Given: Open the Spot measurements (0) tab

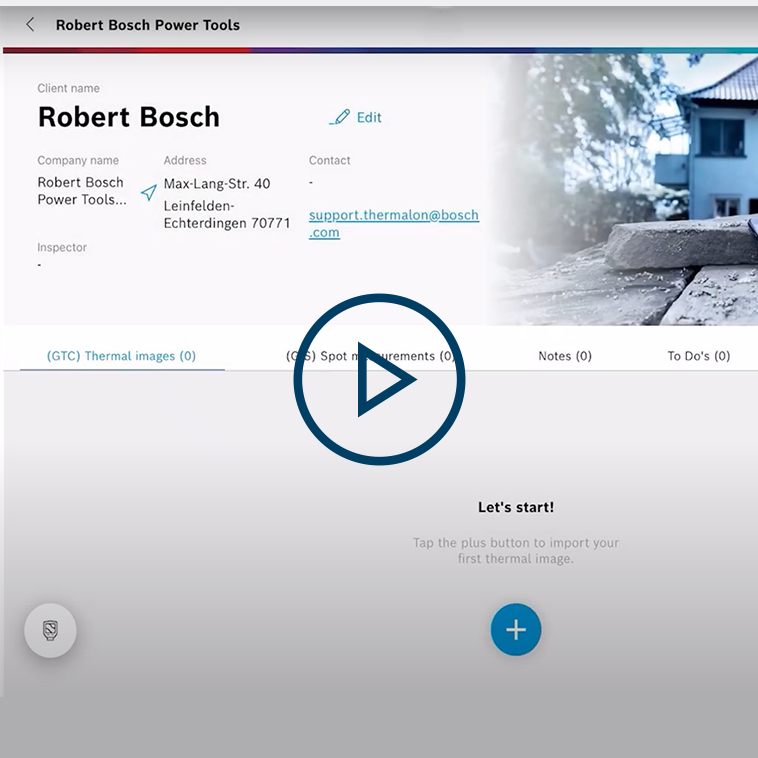Looking at the screenshot, I should click(x=371, y=356).
